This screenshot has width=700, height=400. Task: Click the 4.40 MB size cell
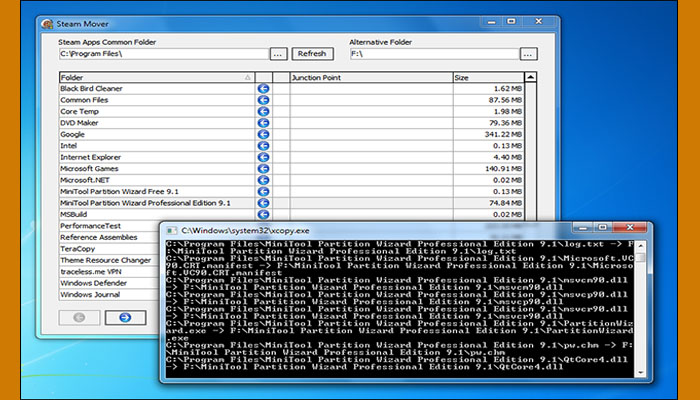coord(489,157)
